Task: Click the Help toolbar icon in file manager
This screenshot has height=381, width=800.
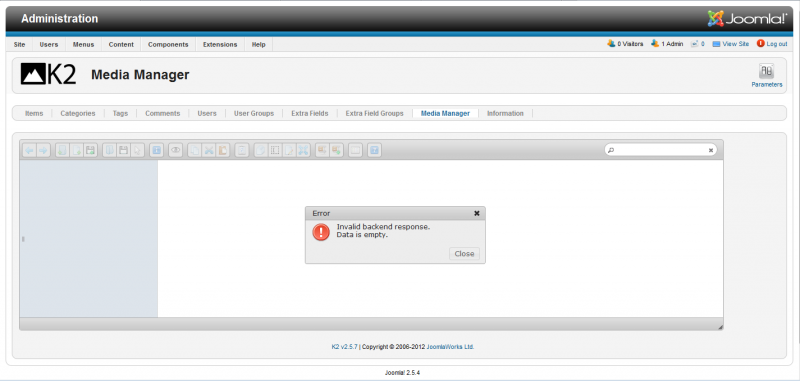Action: [x=374, y=150]
